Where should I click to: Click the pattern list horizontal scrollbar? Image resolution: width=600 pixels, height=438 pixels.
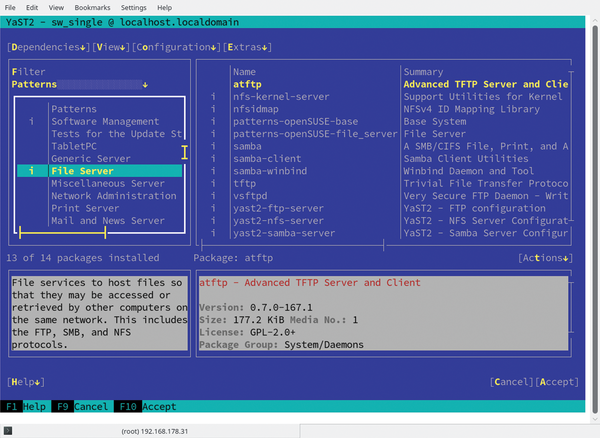coord(63,233)
